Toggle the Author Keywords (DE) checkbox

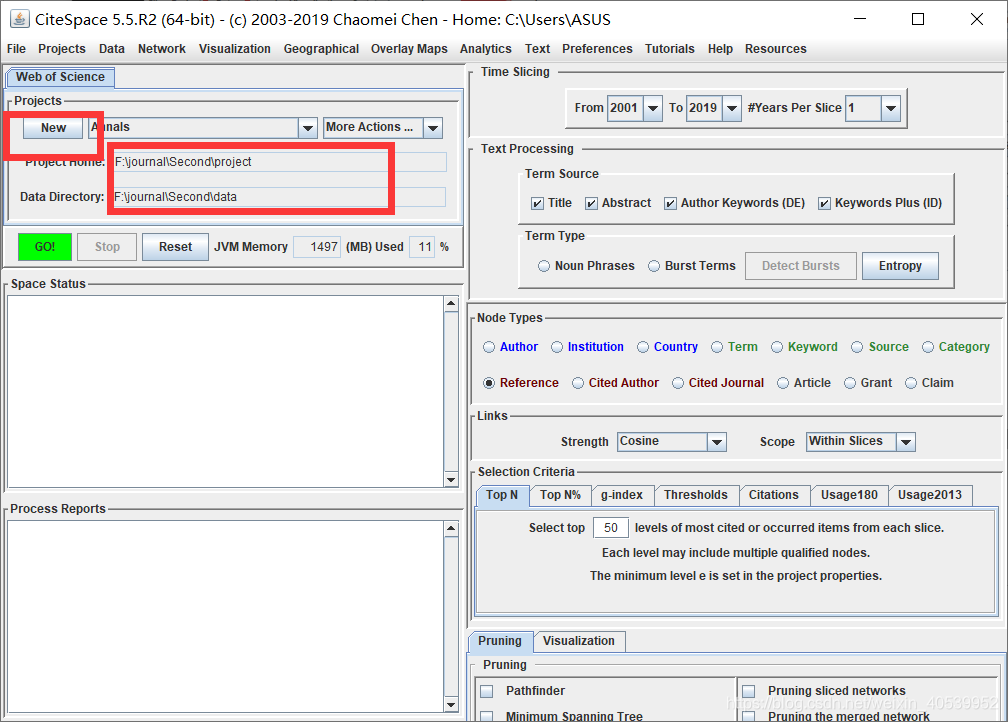(670, 203)
